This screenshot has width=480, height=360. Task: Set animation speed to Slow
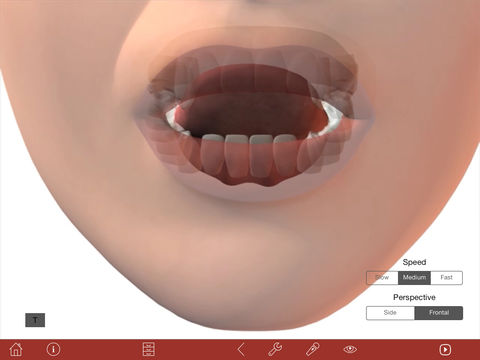click(x=382, y=278)
